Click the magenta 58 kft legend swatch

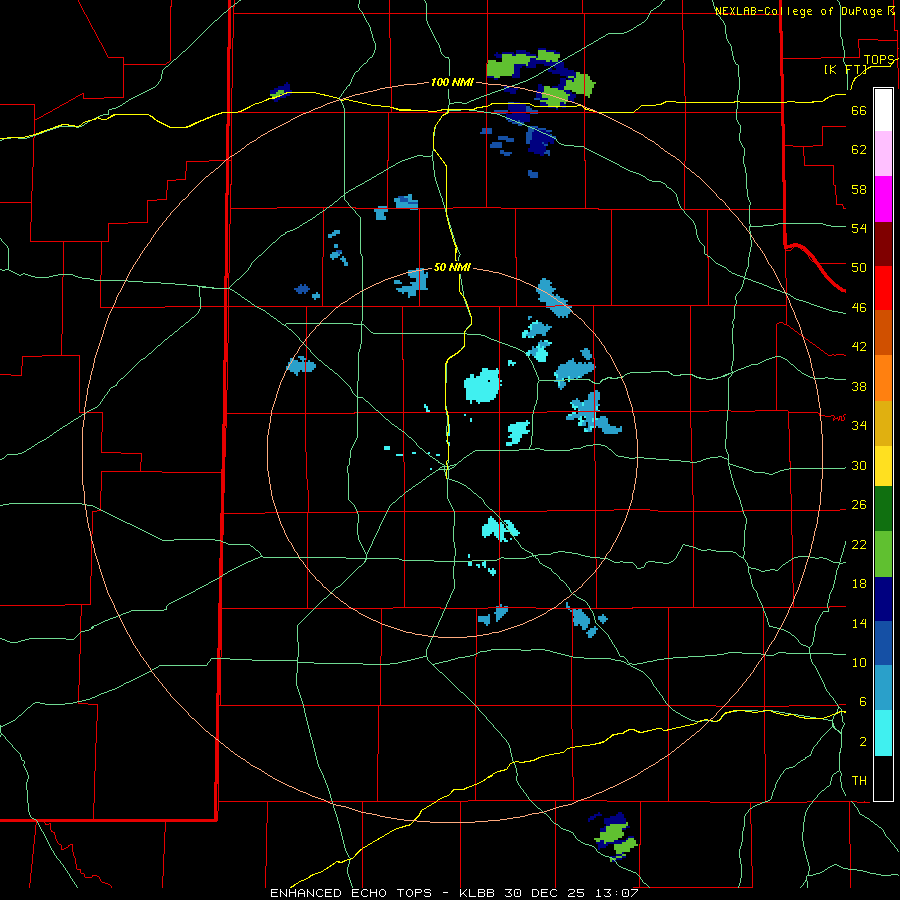coord(883,199)
